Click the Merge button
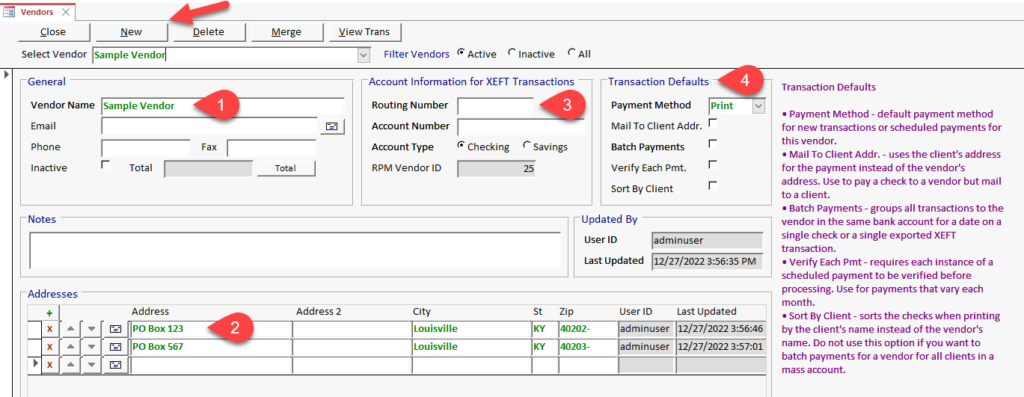This screenshot has width=1024, height=397. (286, 31)
